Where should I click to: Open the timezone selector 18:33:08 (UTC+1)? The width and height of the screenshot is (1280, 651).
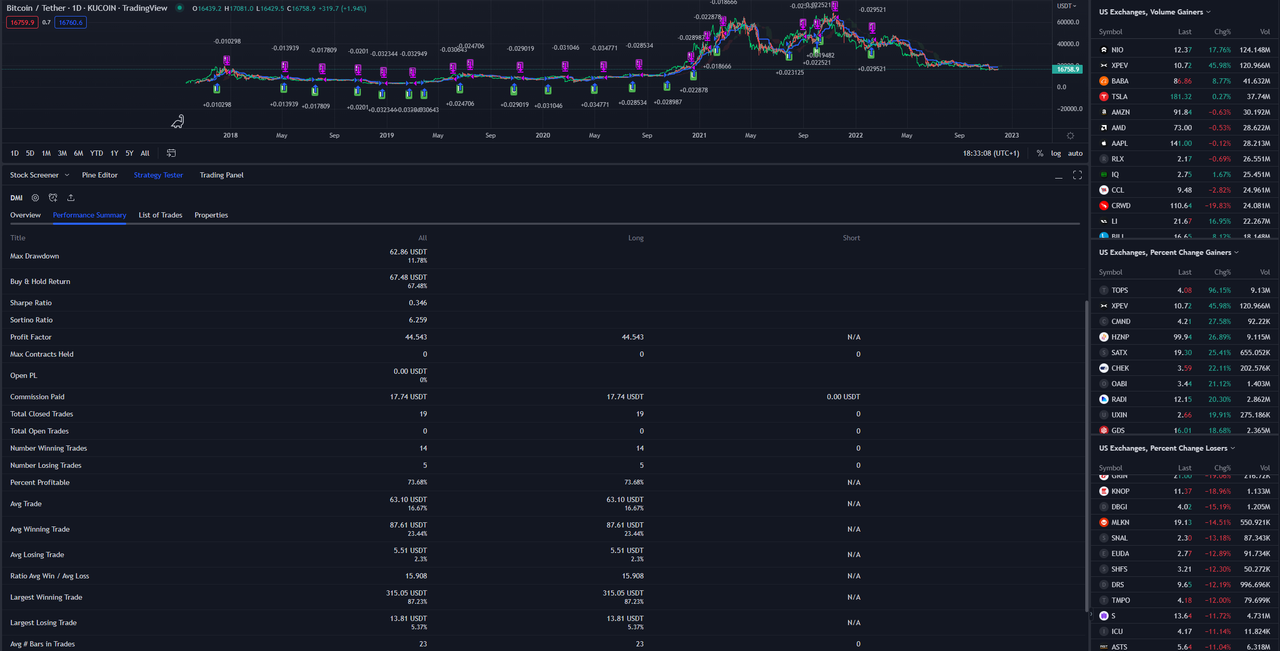991,153
